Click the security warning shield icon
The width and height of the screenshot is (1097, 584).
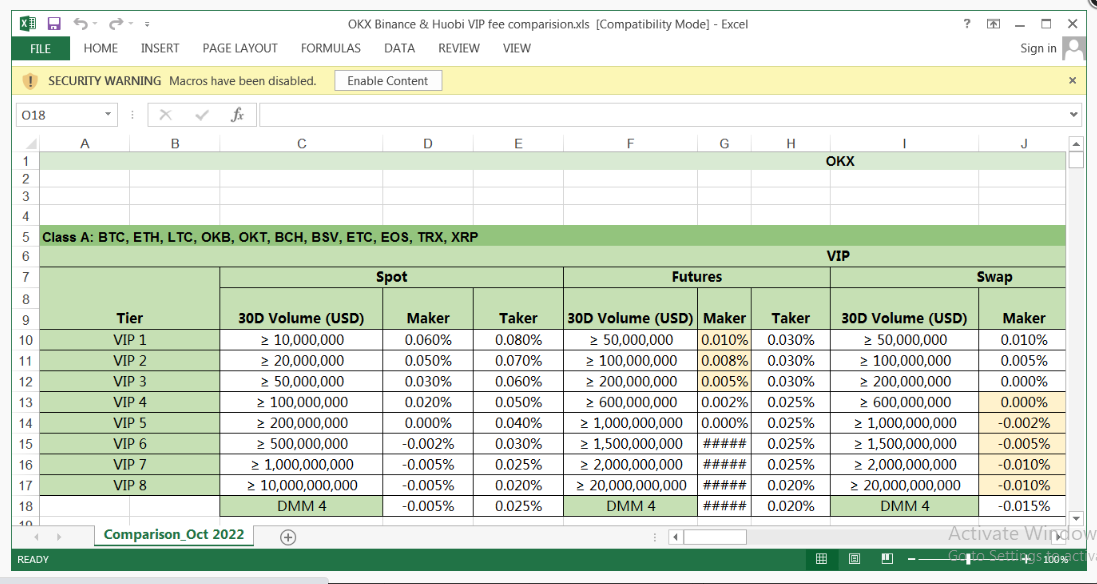(x=29, y=80)
